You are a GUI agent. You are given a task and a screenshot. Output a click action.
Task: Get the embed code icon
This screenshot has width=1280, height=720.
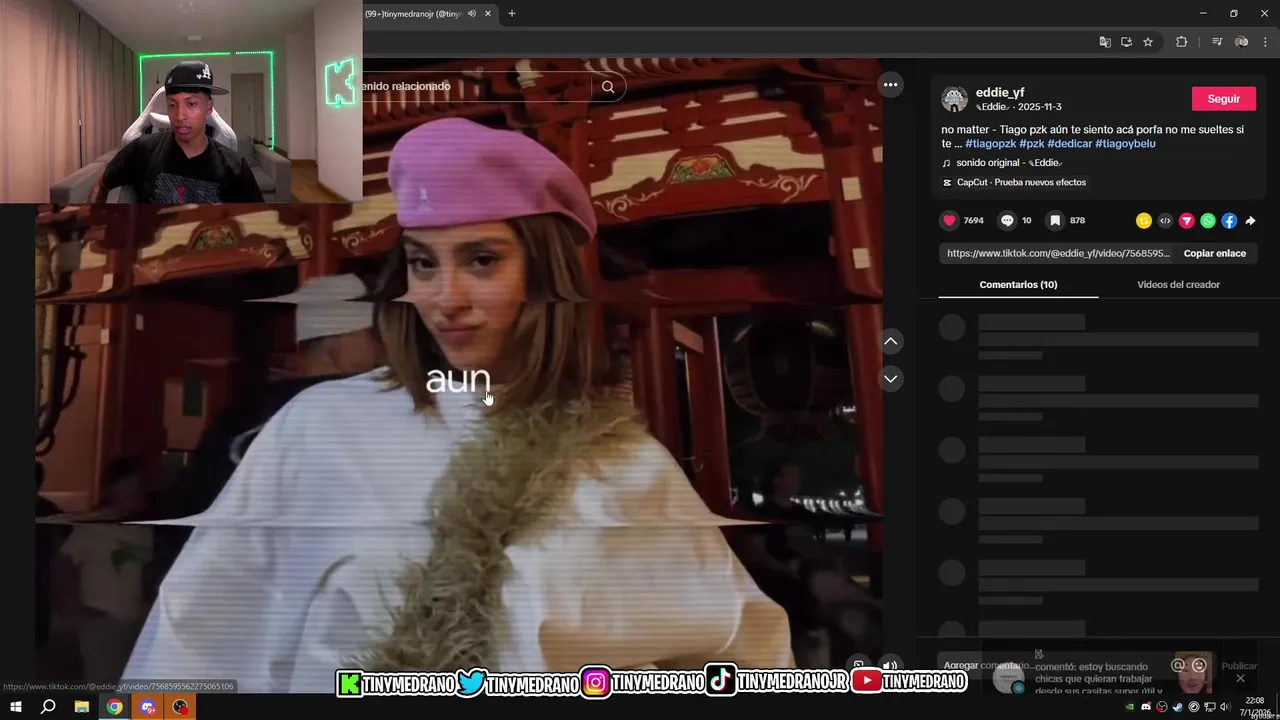point(1165,221)
